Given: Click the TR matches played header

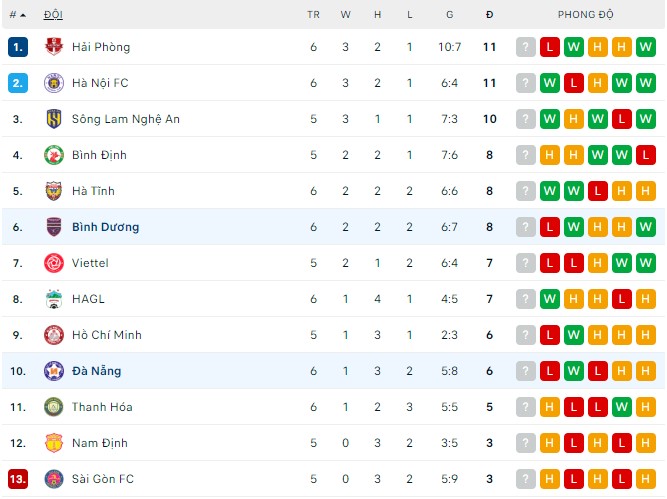Looking at the screenshot, I should 313,15.
